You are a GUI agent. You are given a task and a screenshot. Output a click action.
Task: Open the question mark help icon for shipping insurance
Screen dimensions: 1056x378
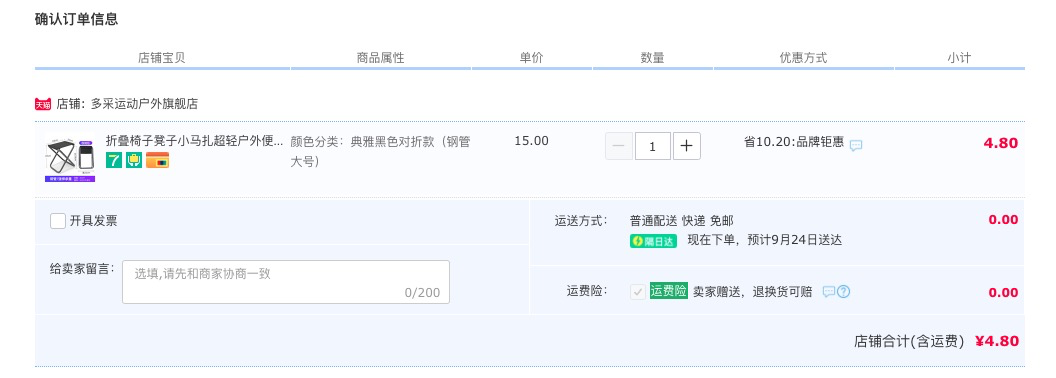(843, 292)
